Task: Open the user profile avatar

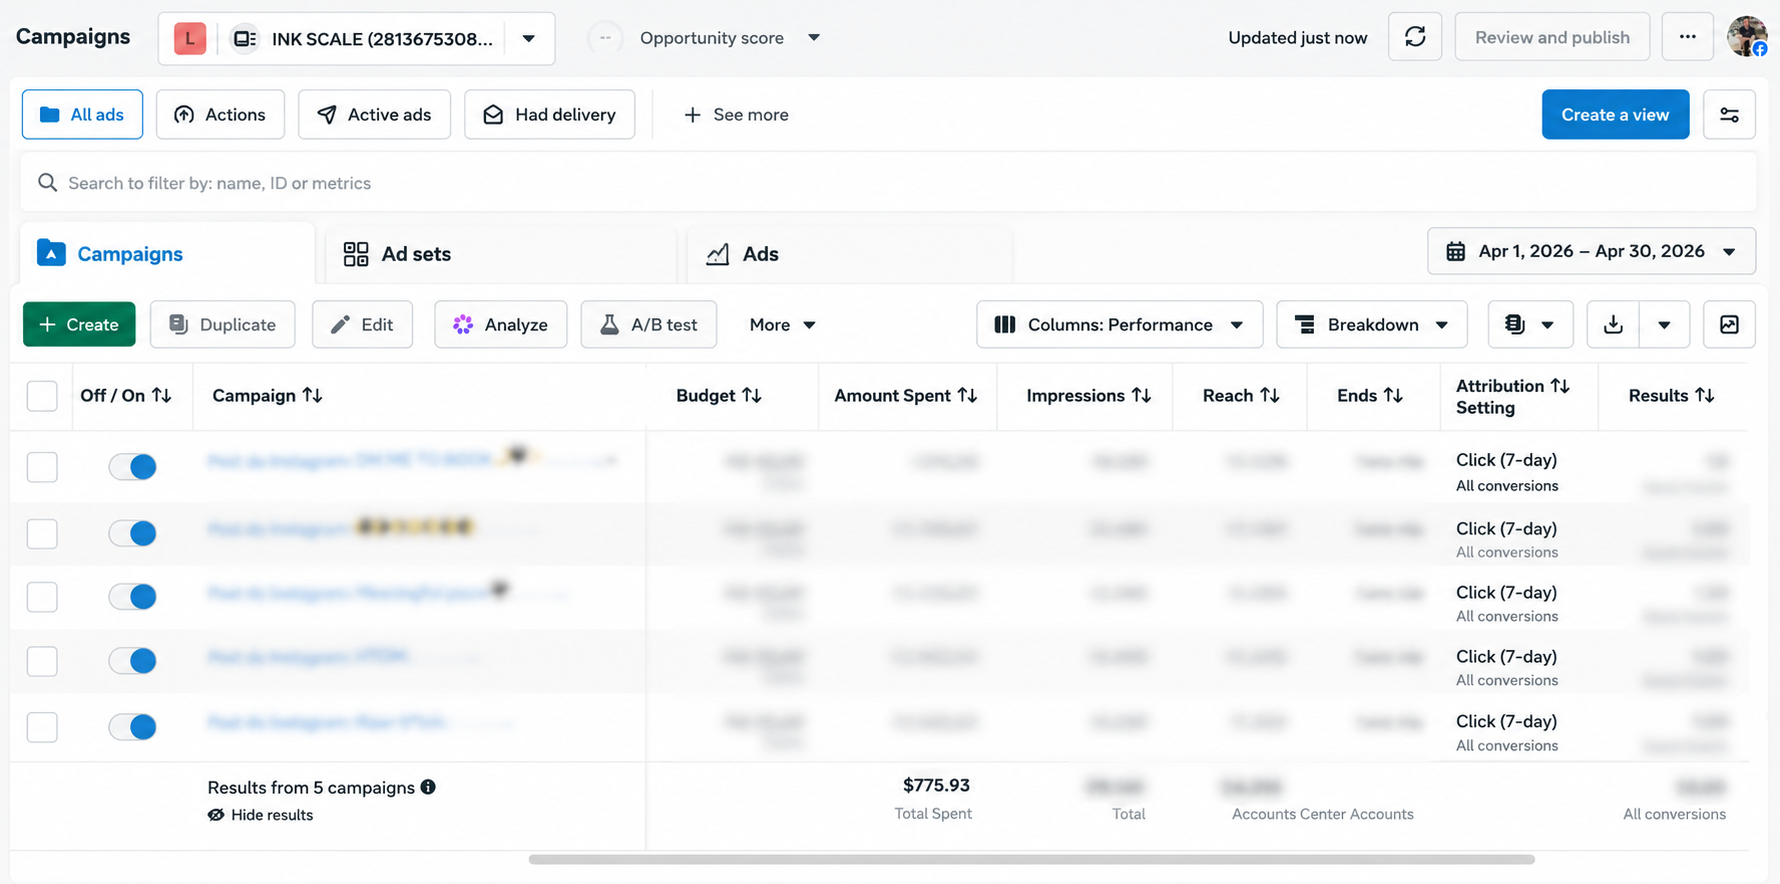Action: pos(1747,37)
